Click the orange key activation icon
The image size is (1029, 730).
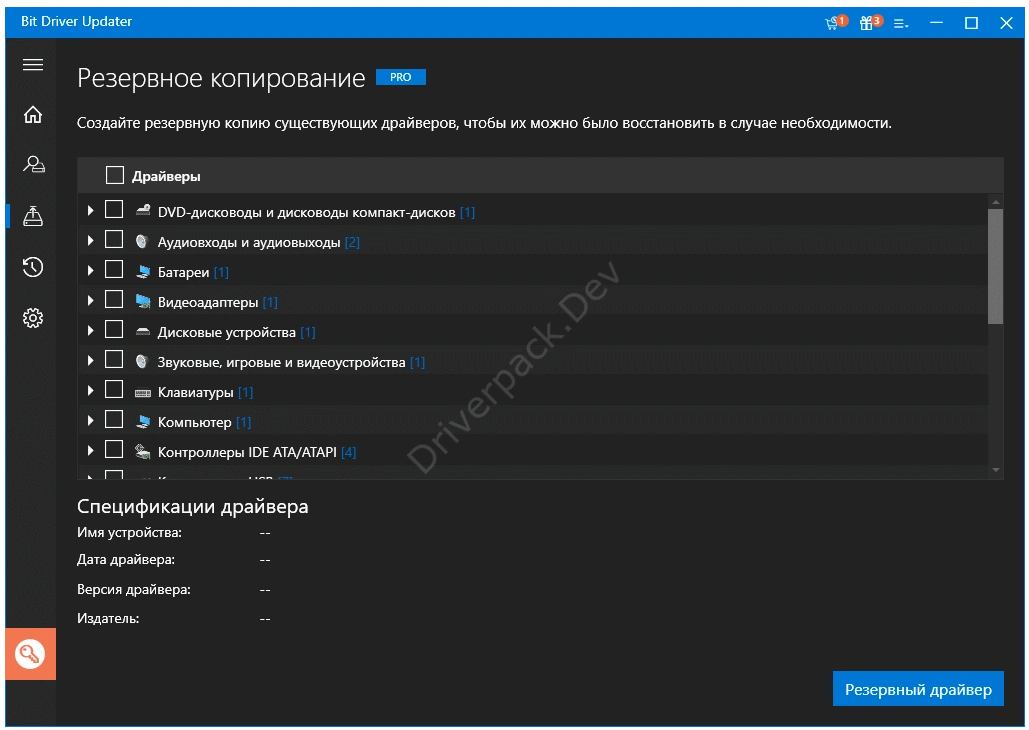pyautogui.click(x=30, y=654)
